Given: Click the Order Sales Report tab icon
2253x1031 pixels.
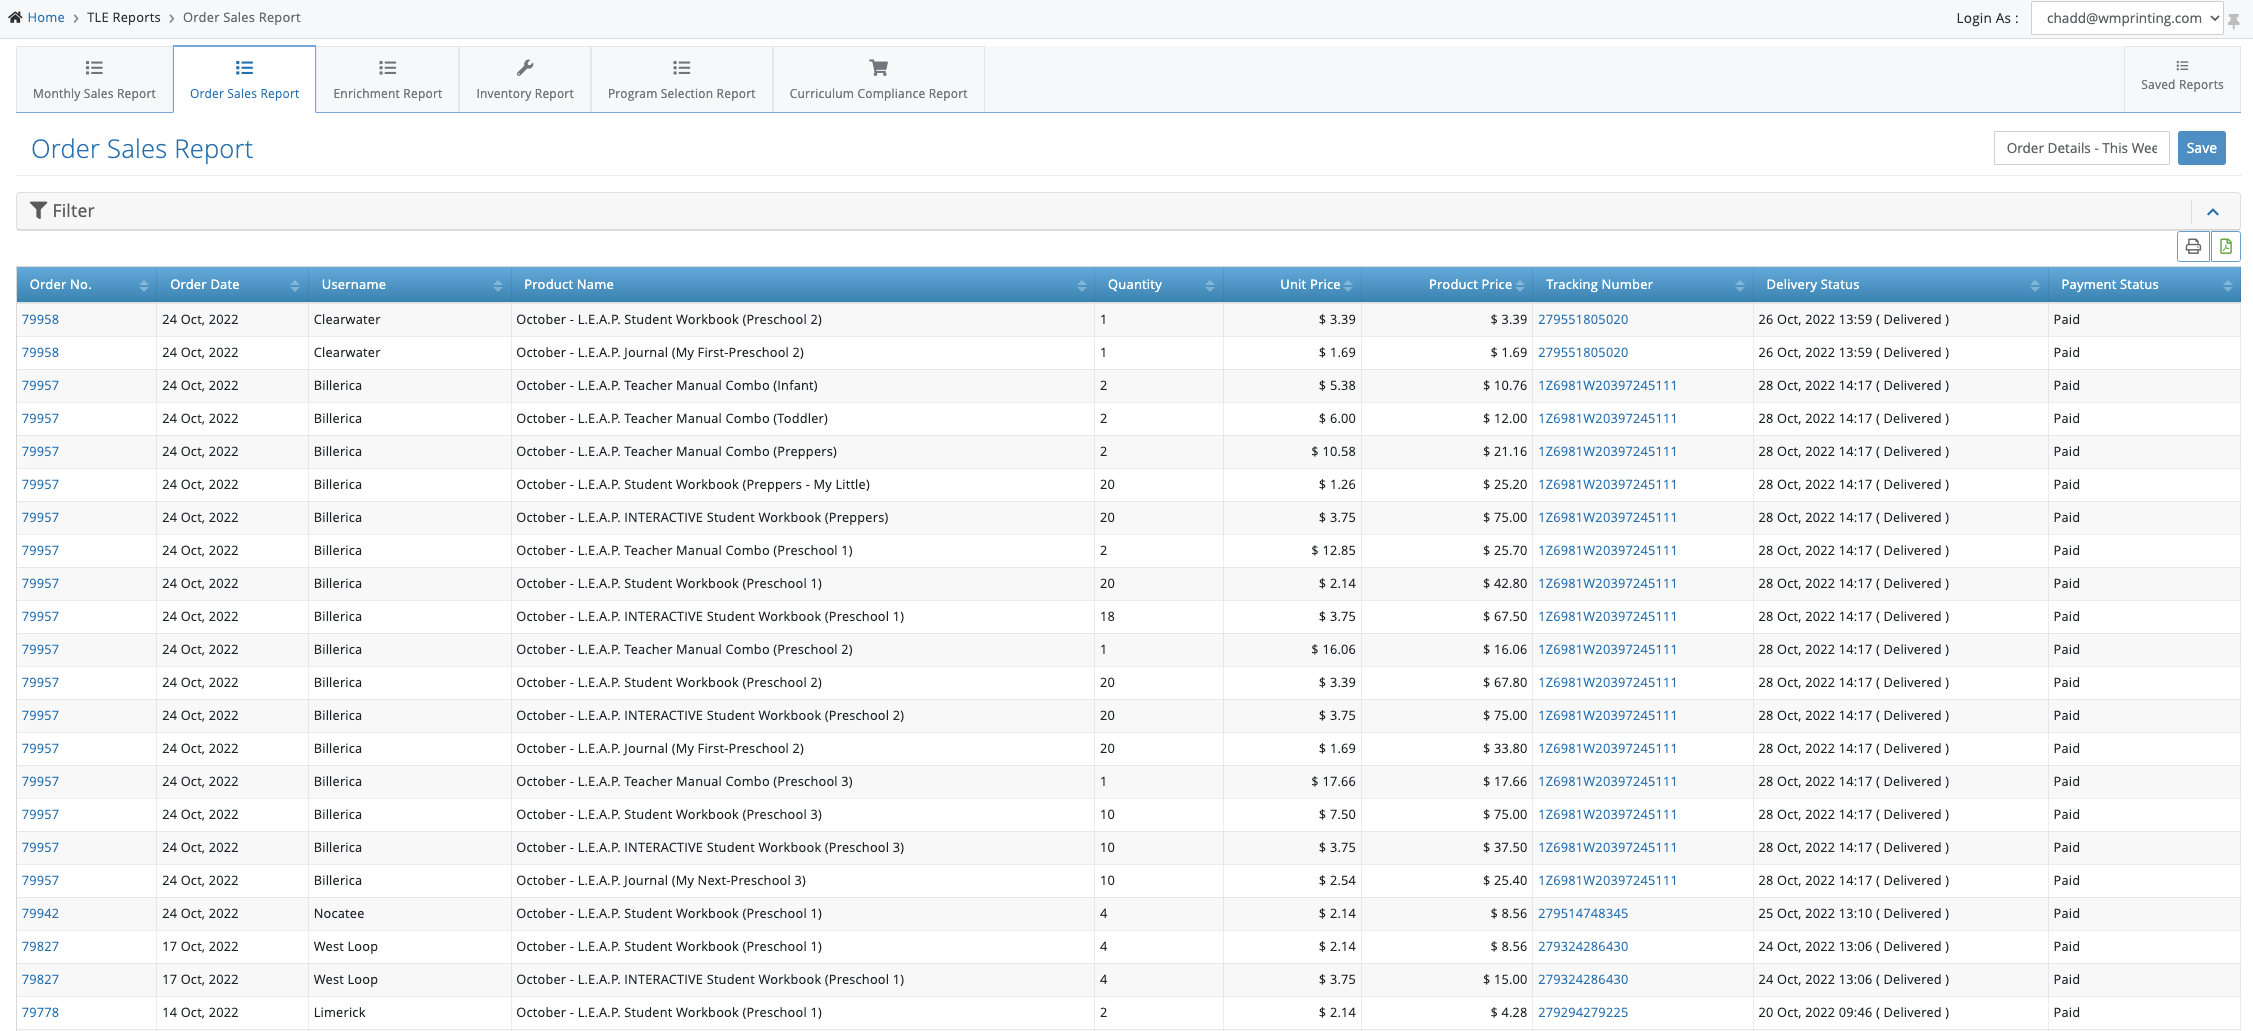Looking at the screenshot, I should [x=244, y=68].
